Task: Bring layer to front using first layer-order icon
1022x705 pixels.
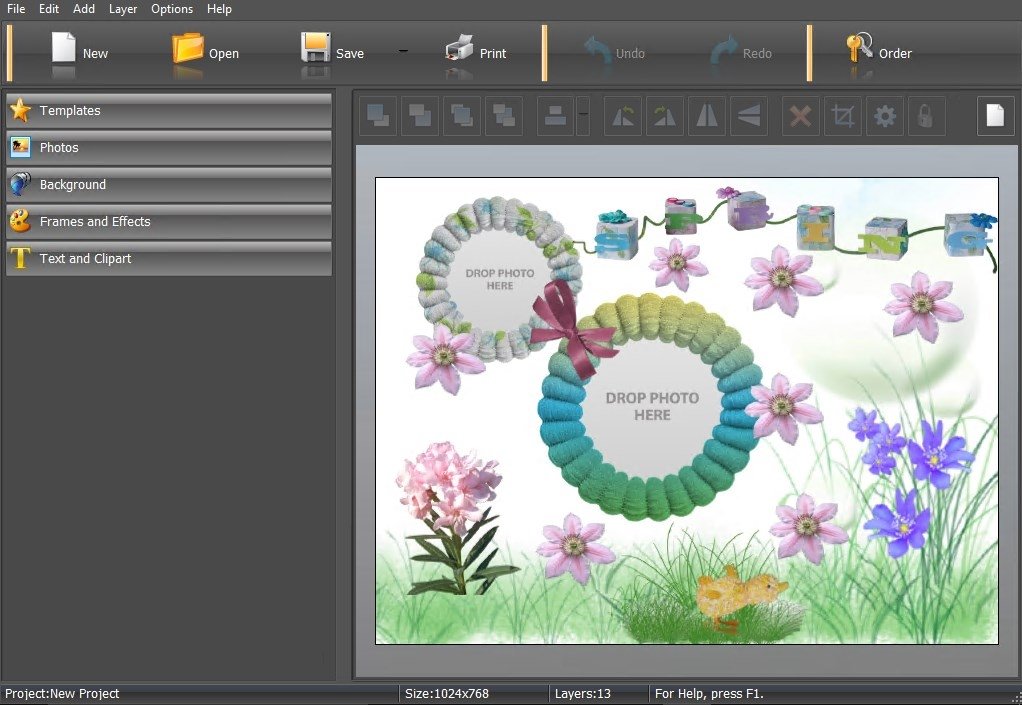Action: (378, 116)
